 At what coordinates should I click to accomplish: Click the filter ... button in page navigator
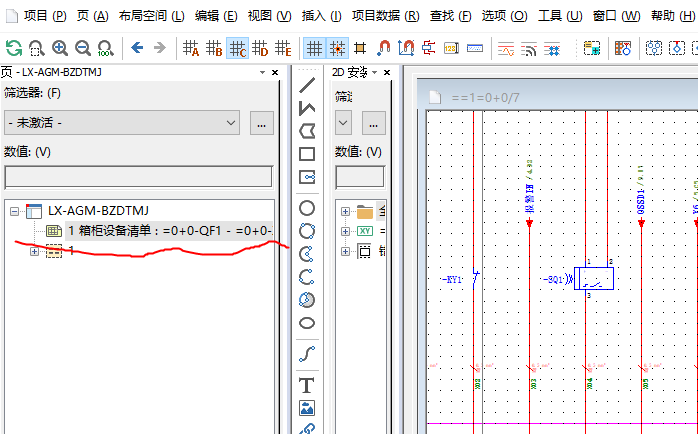[x=261, y=122]
